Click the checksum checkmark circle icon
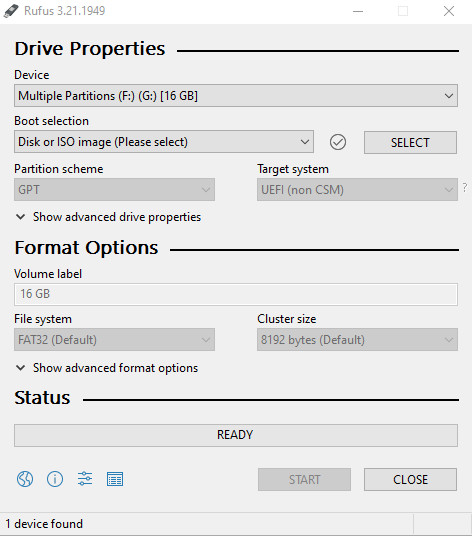The height and width of the screenshot is (536, 472). tap(338, 142)
